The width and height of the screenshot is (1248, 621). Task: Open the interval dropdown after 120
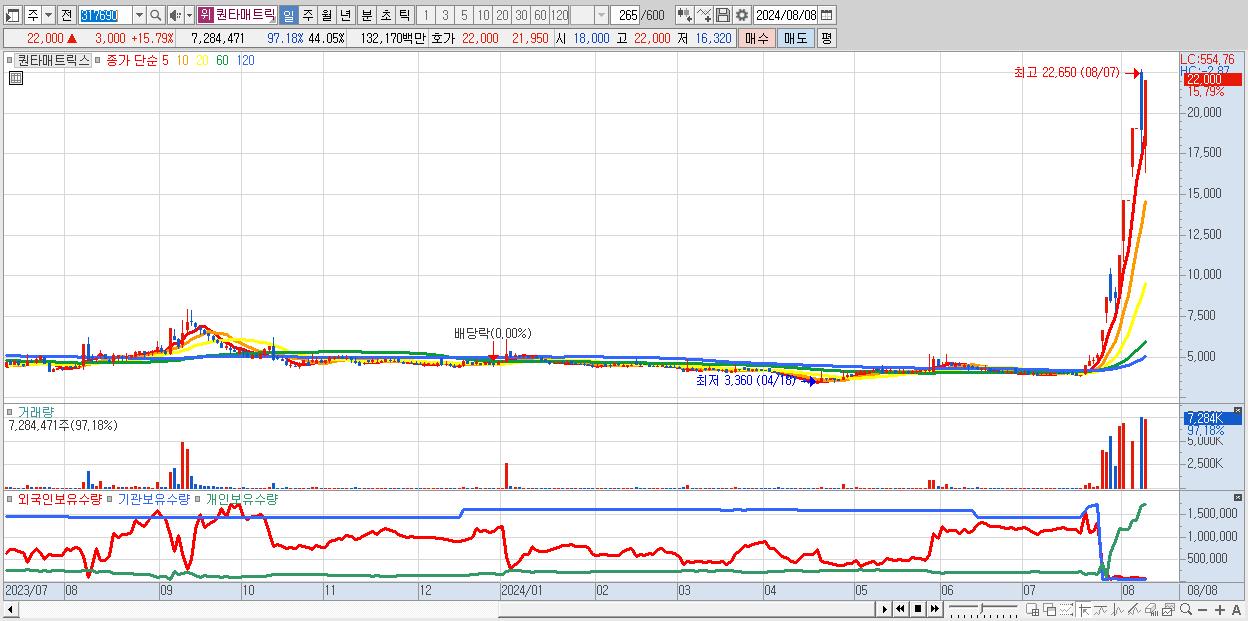[601, 15]
